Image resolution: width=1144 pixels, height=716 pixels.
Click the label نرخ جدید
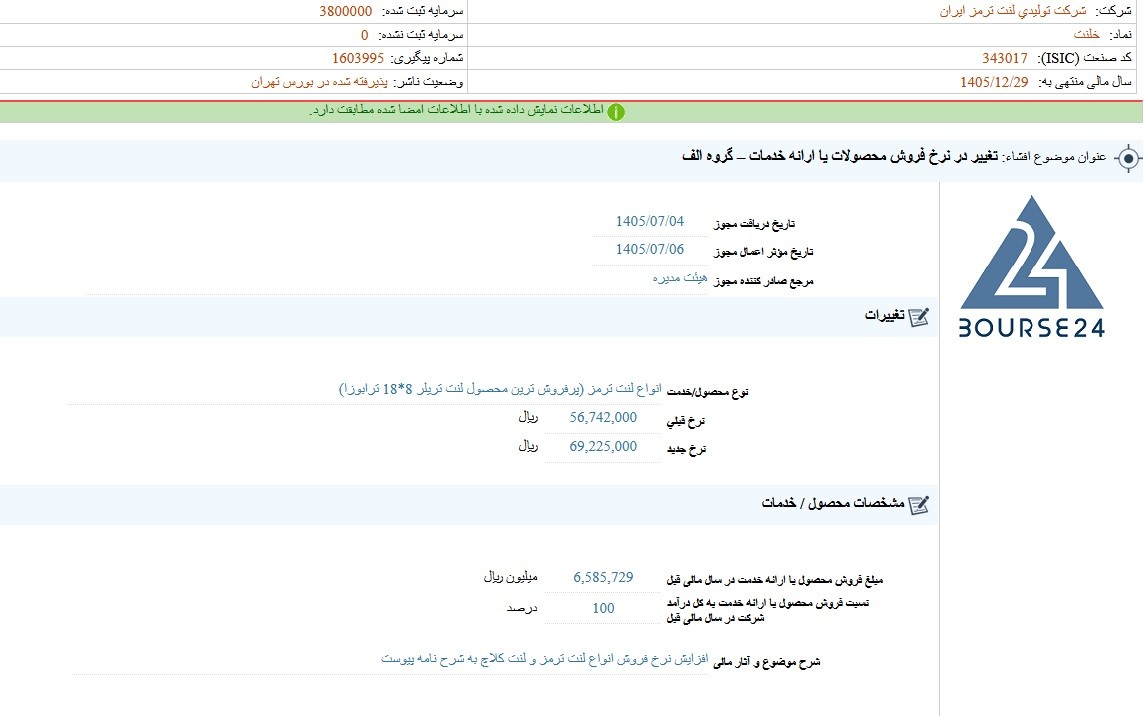coord(687,450)
